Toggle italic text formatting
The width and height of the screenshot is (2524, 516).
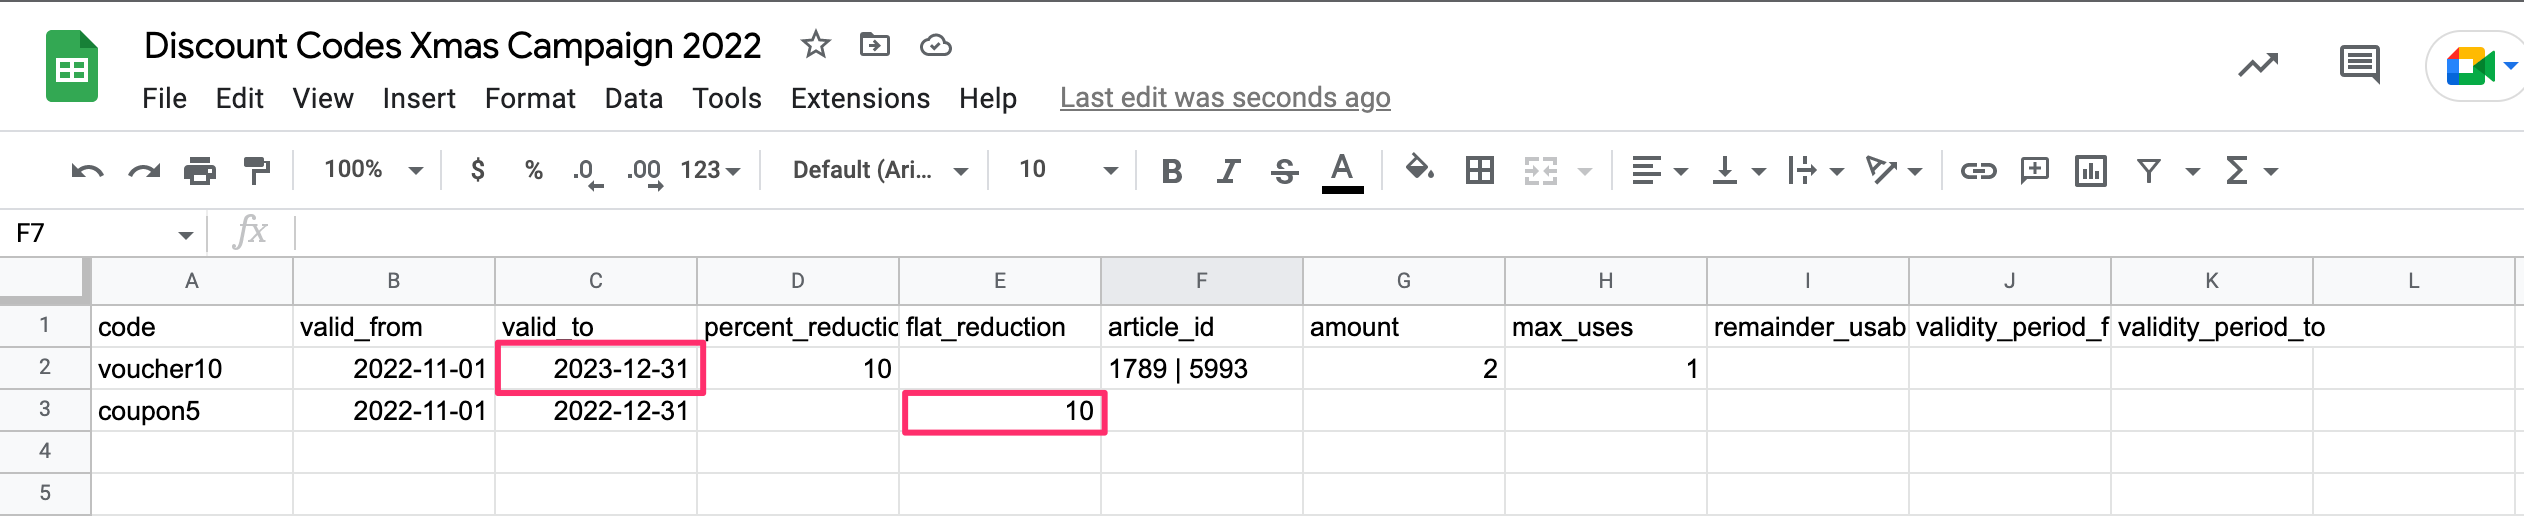[x=1228, y=171]
